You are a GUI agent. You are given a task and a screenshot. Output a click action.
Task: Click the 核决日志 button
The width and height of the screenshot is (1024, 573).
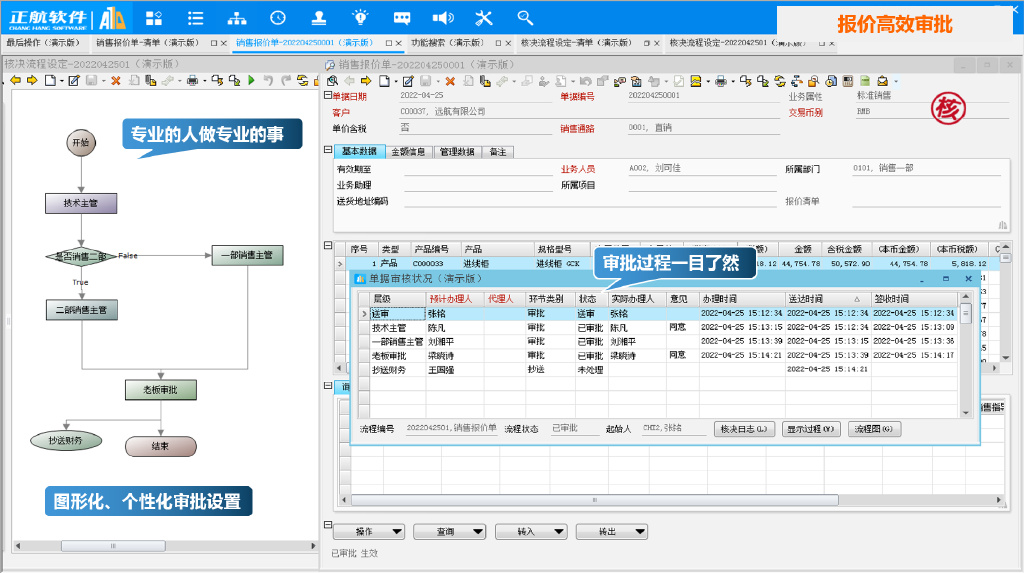[744, 429]
